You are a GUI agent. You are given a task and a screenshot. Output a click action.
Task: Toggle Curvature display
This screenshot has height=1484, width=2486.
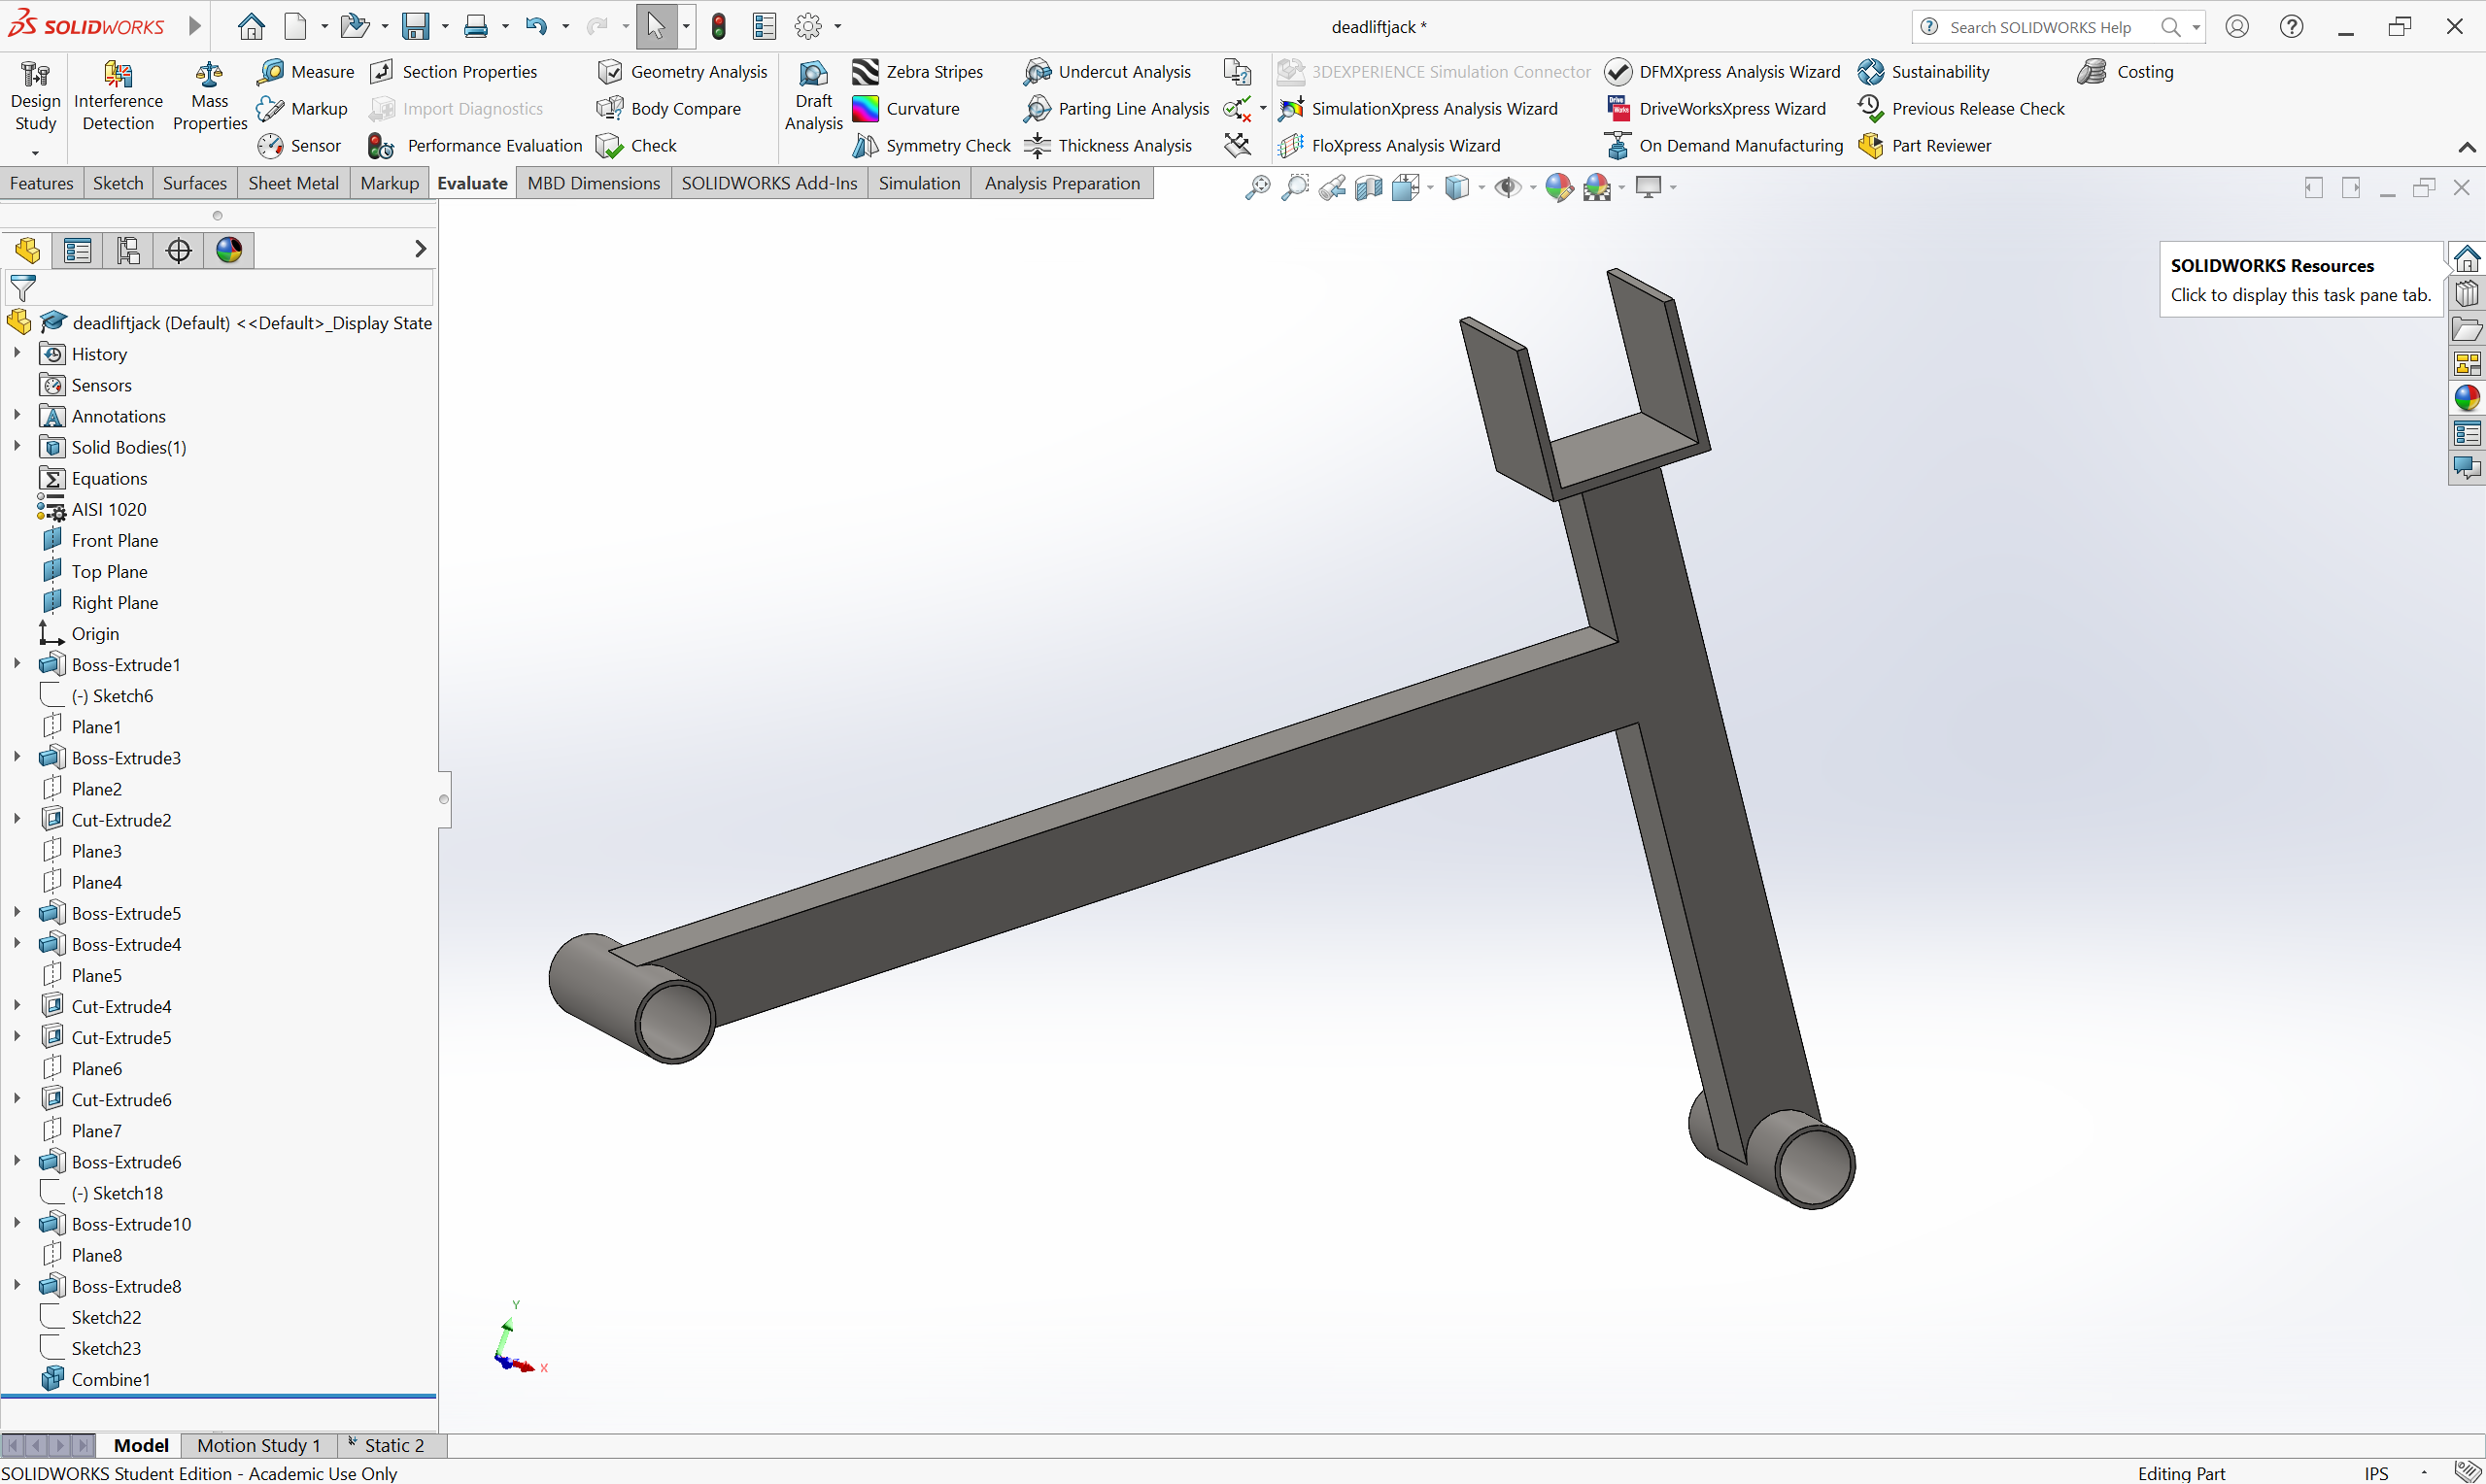[x=906, y=108]
